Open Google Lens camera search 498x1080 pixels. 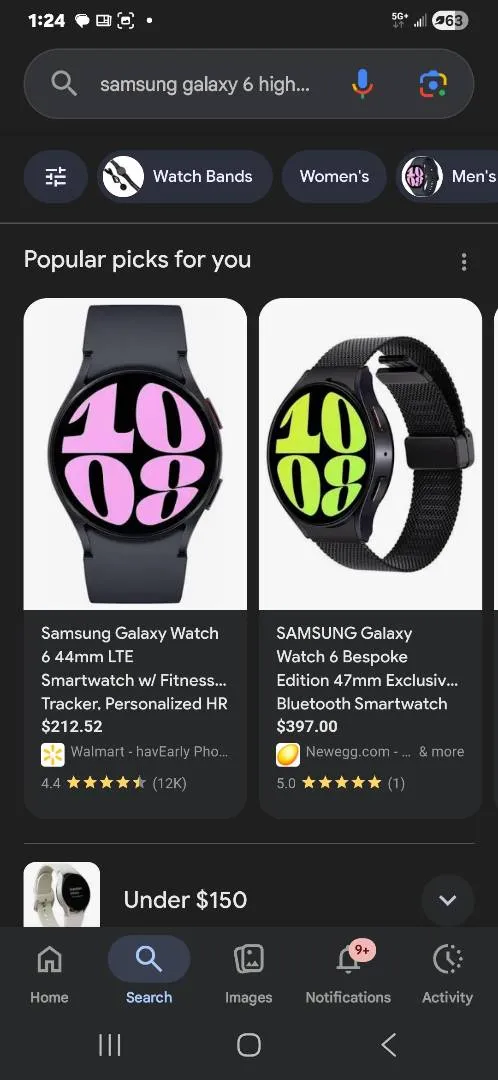(x=433, y=84)
